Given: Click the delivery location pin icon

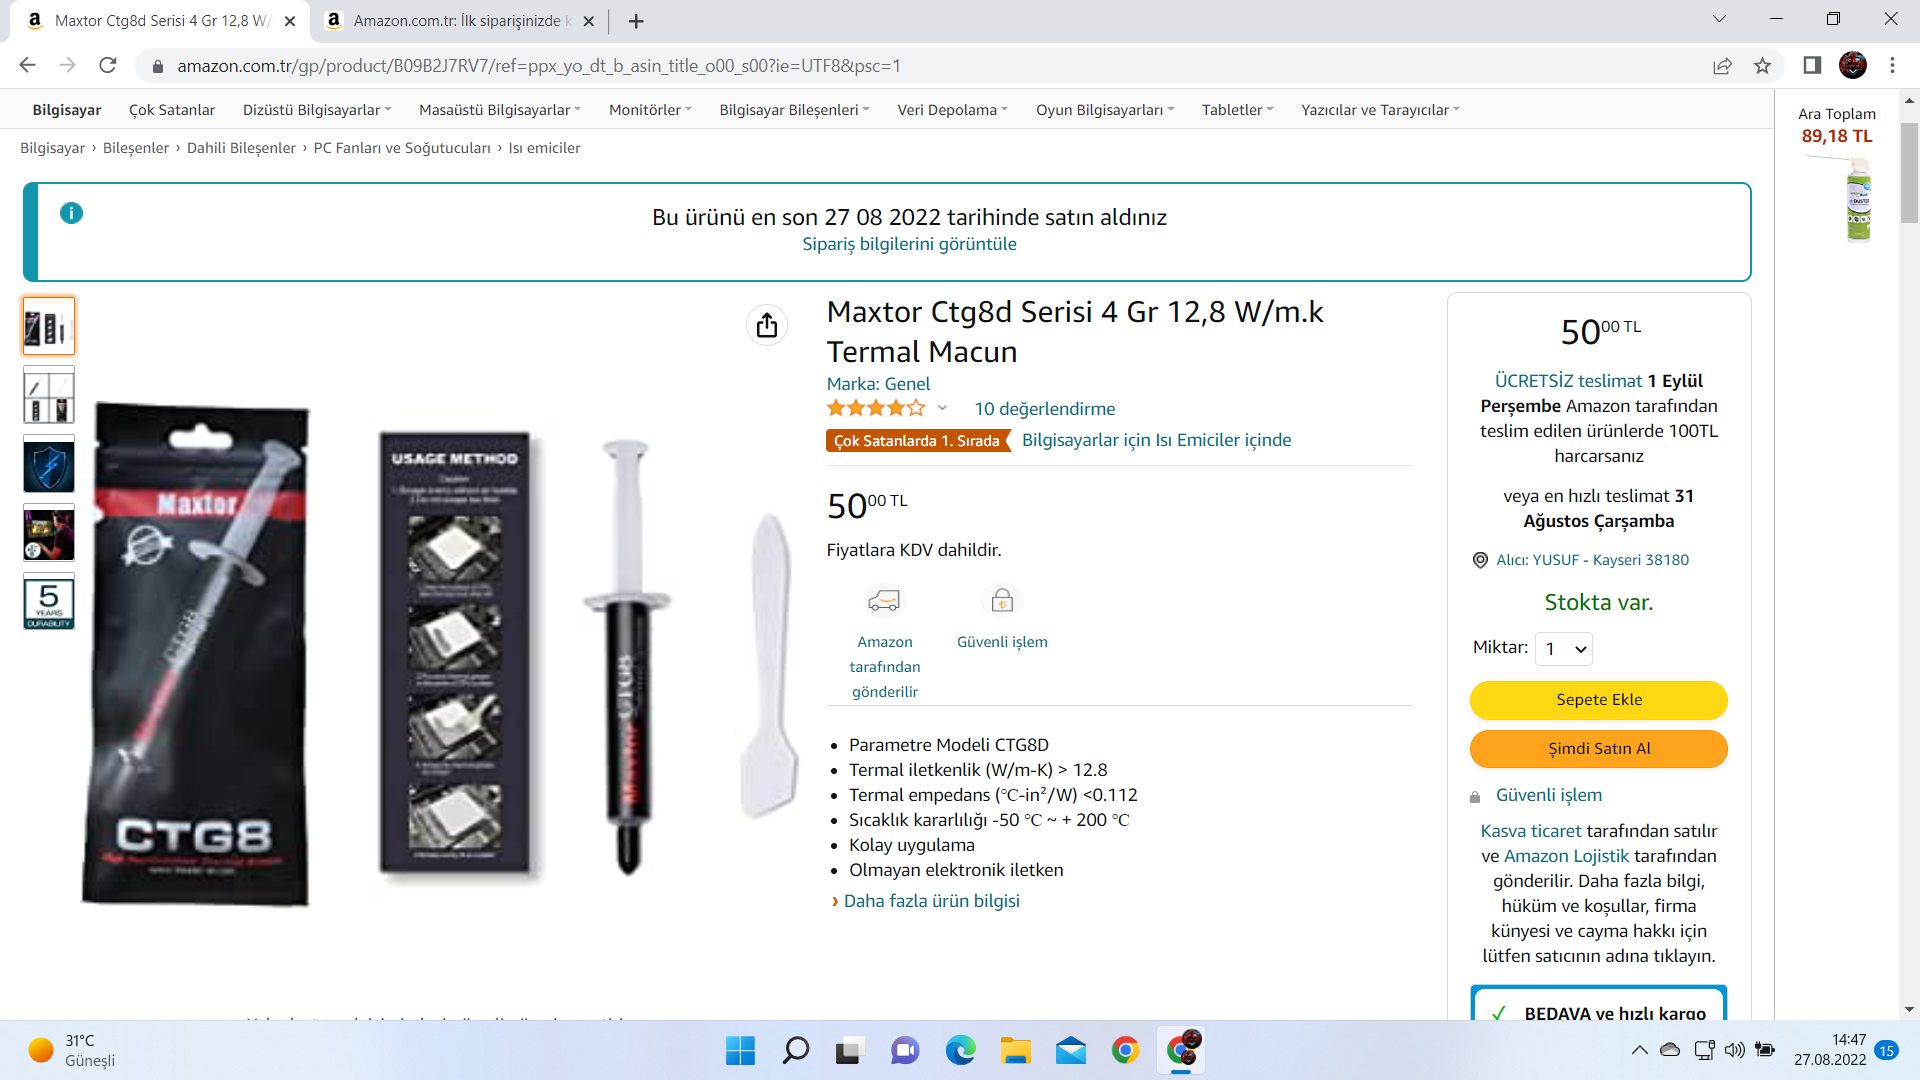Looking at the screenshot, I should click(1480, 560).
